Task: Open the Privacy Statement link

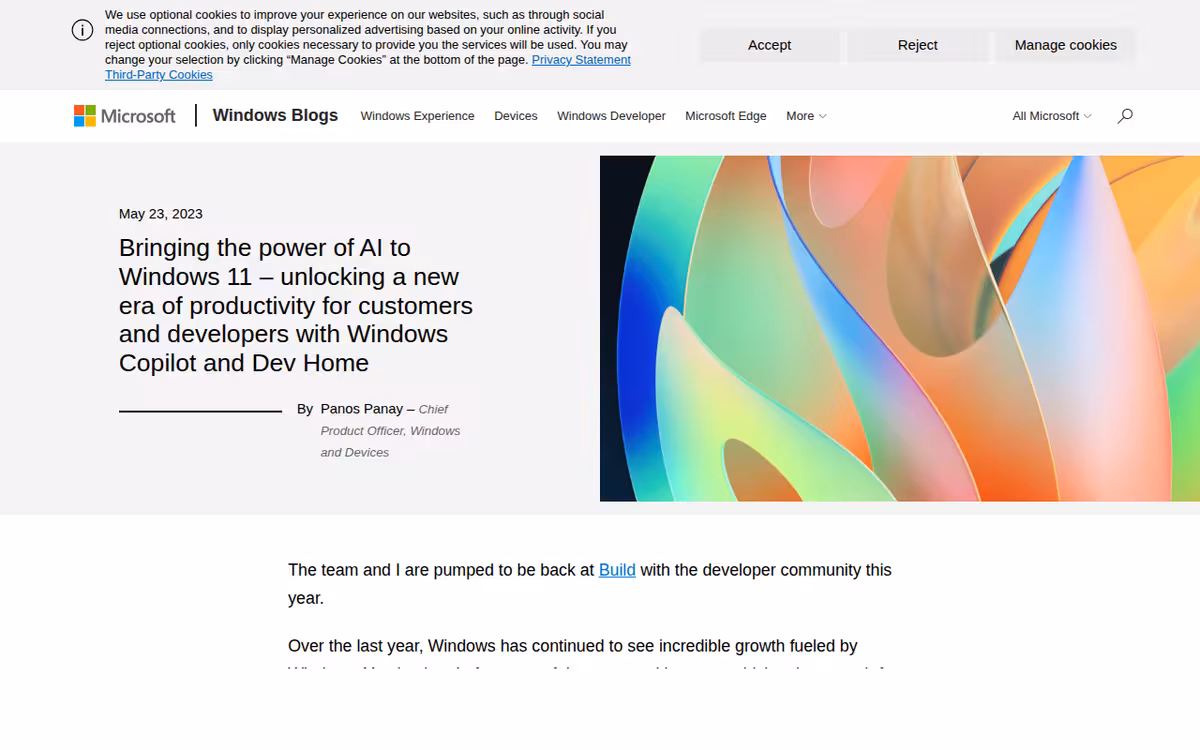Action: point(581,60)
